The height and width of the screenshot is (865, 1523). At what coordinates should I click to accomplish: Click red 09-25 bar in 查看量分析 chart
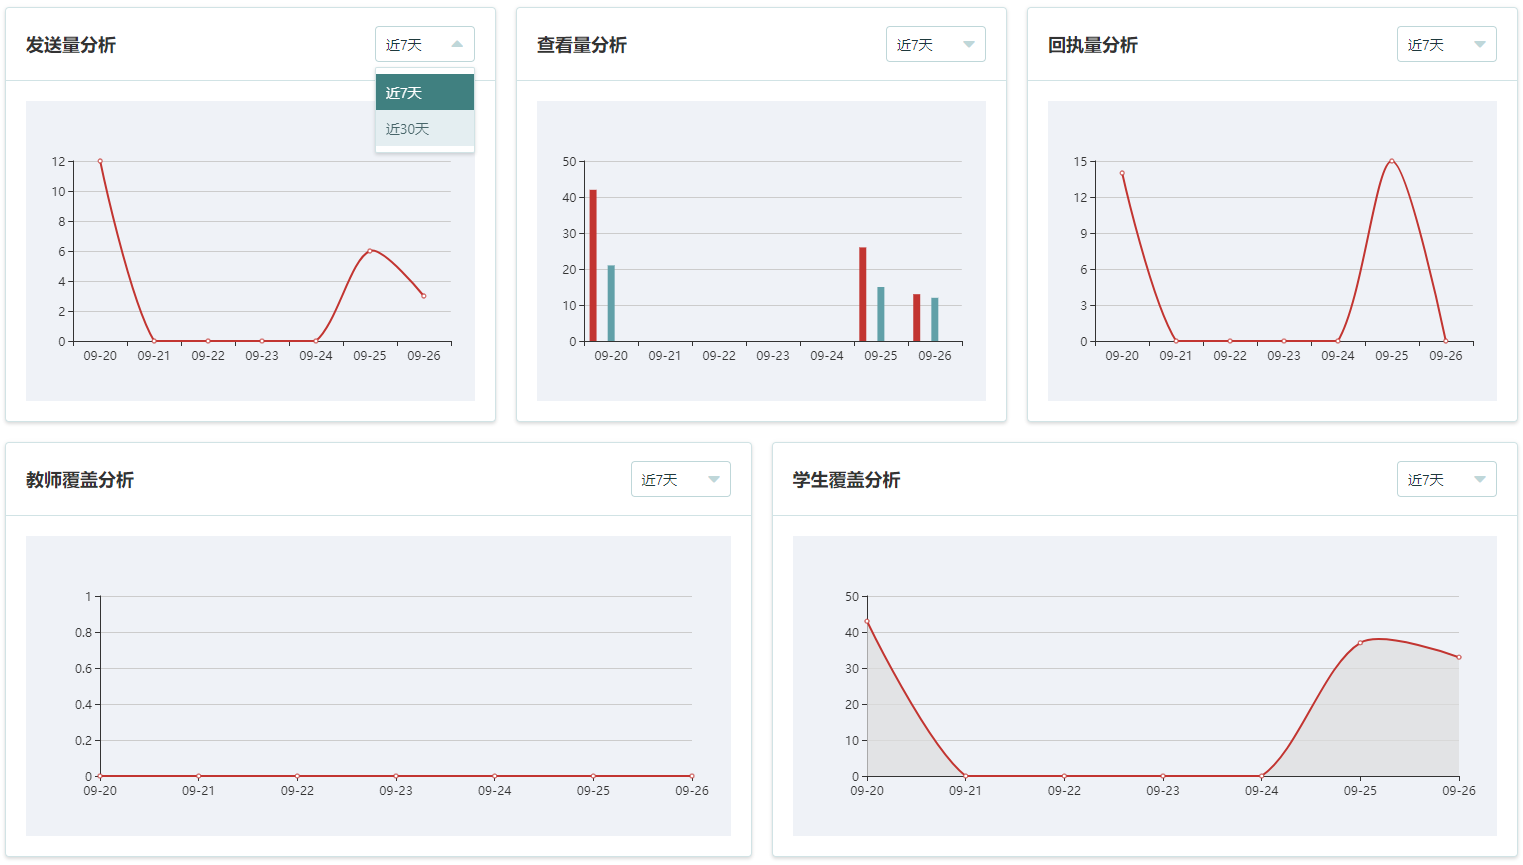click(x=863, y=294)
